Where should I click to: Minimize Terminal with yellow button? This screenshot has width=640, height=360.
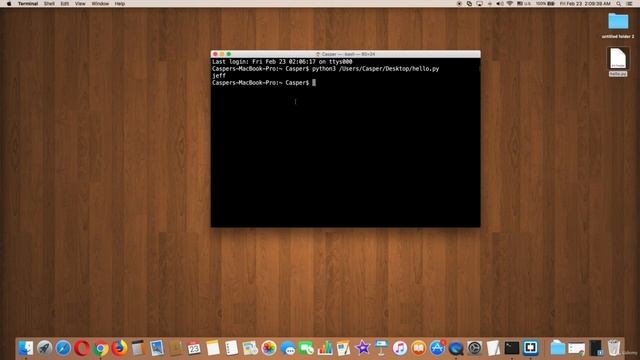click(222, 54)
